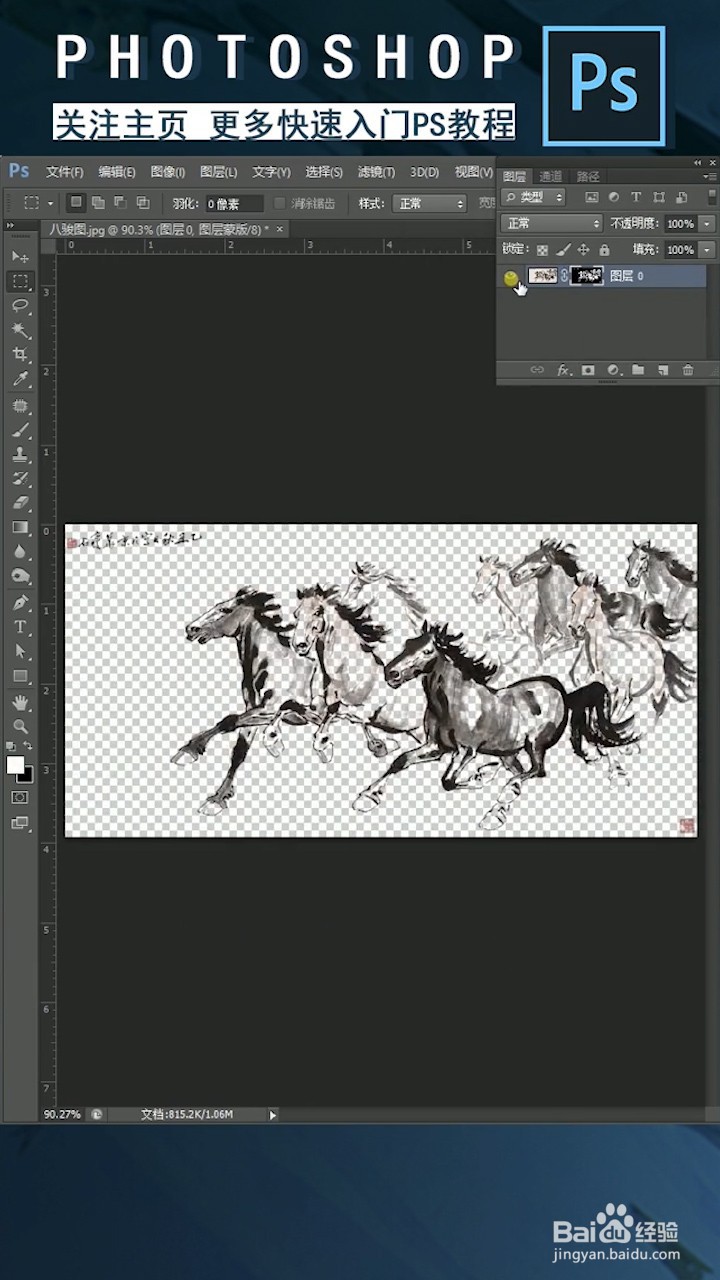
Task: Toggle Quick Mask mode
Action: pos(20,797)
